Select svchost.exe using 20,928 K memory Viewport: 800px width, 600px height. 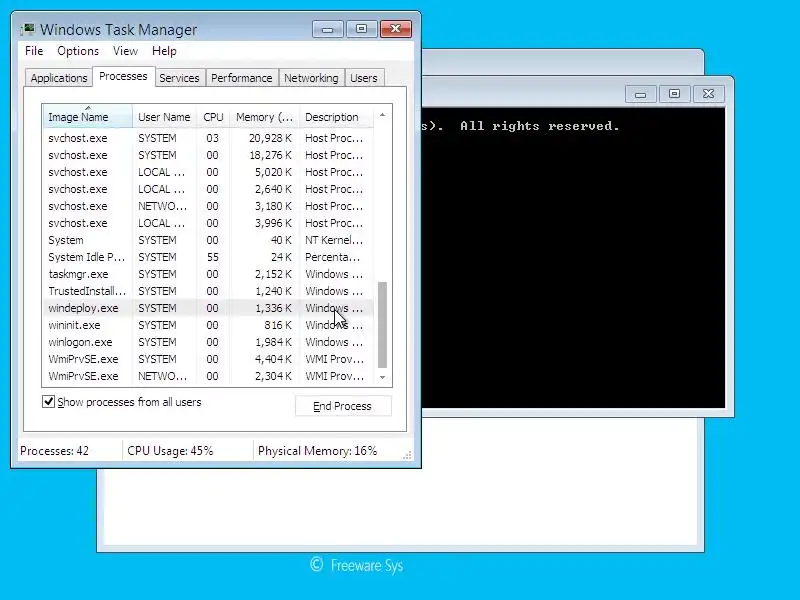click(x=208, y=138)
